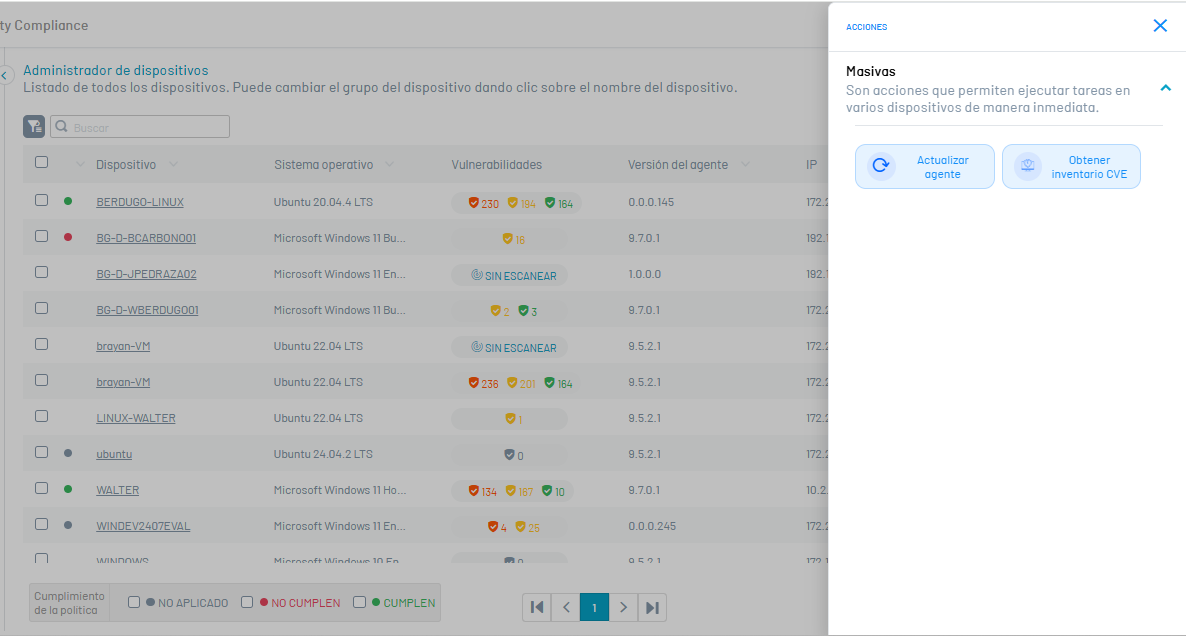Collapse the left sidebar arrow
Image resolution: width=1186 pixels, height=636 pixels.
[4, 75]
